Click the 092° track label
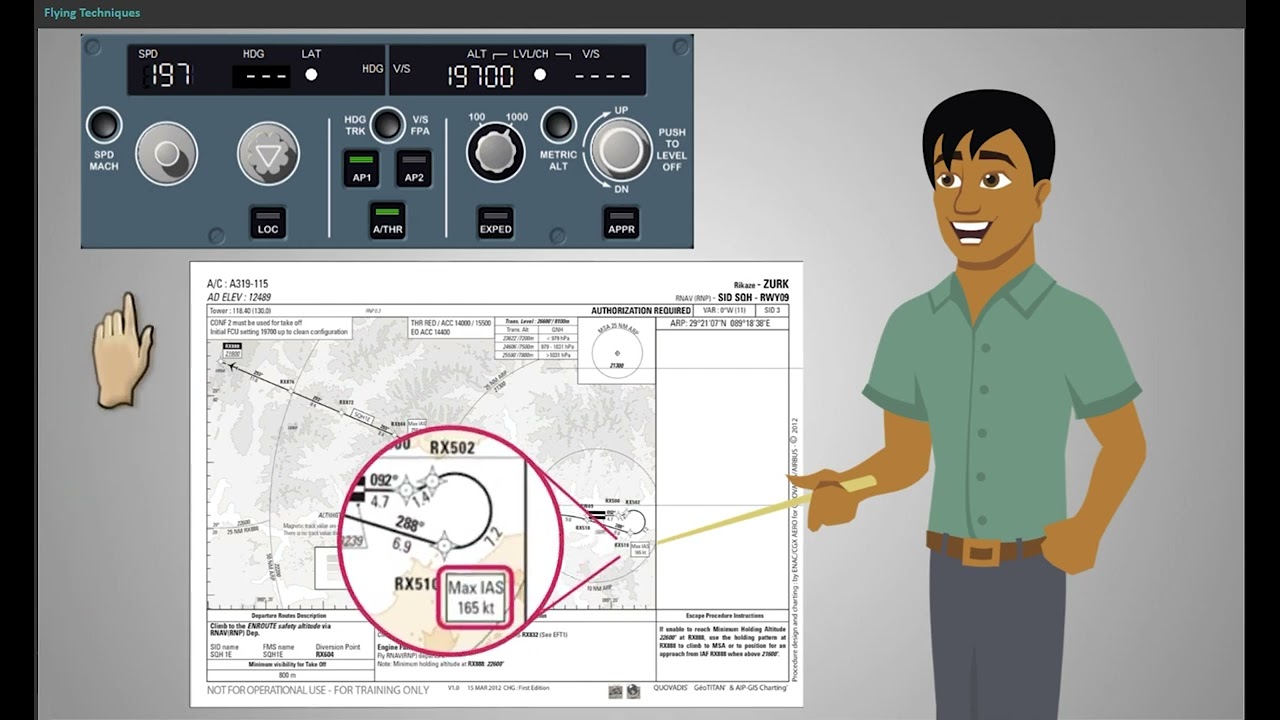Image resolution: width=1280 pixels, height=720 pixels. point(382,480)
